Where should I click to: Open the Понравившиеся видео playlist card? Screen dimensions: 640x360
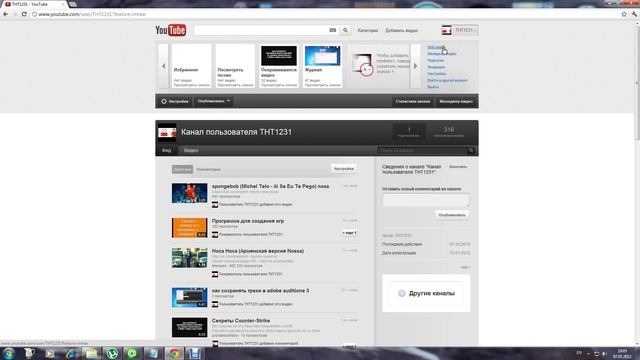[x=279, y=66]
